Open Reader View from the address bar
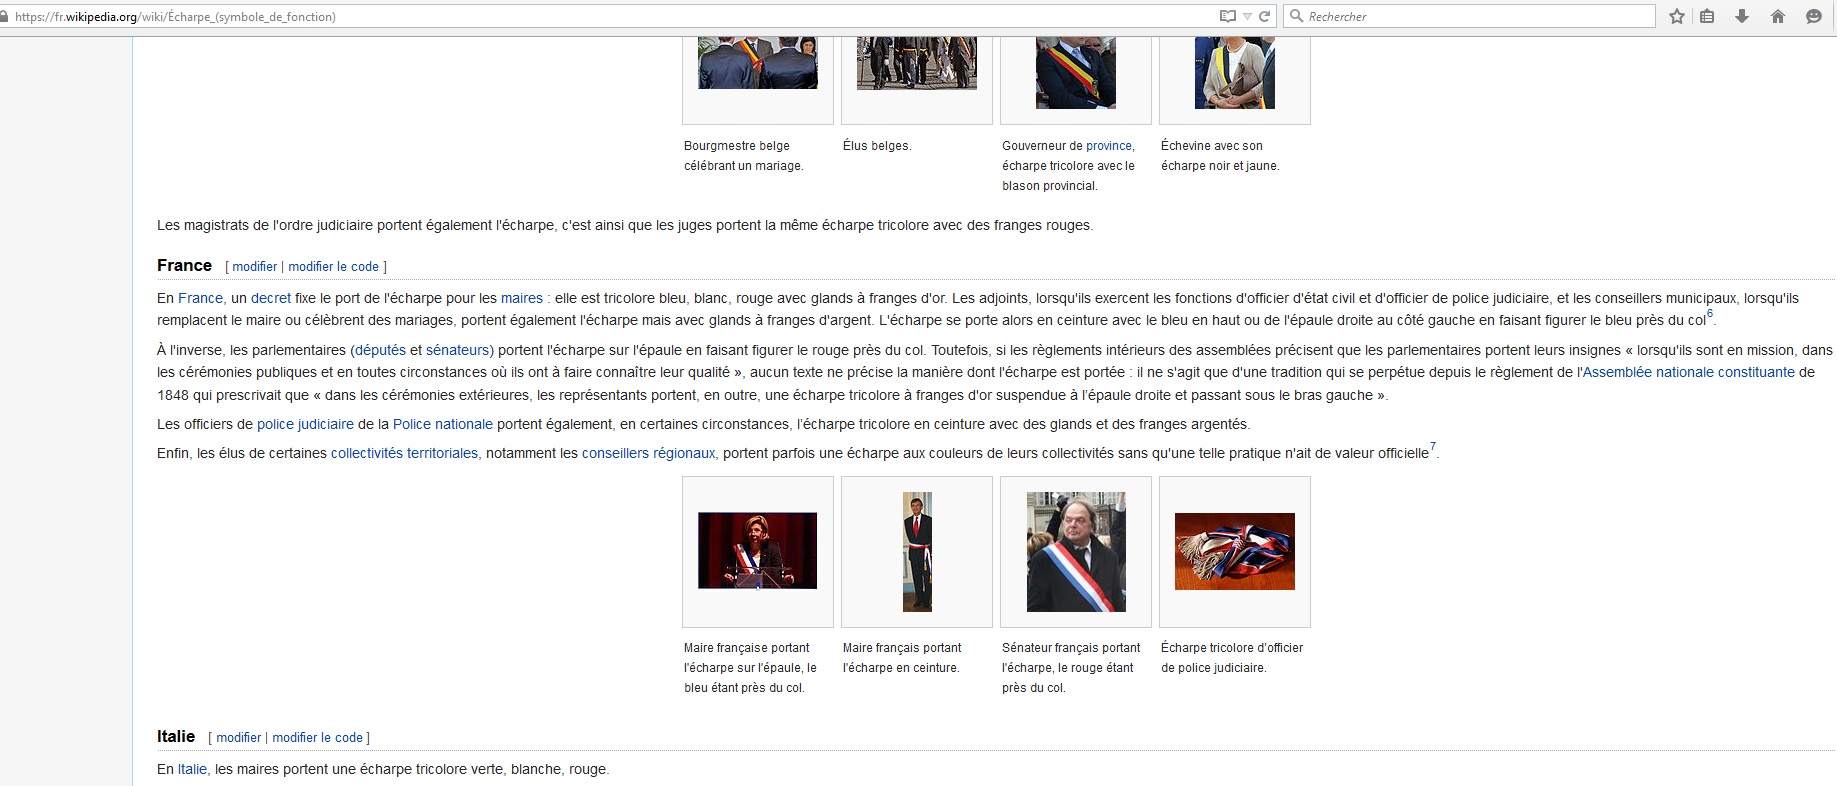The width and height of the screenshot is (1837, 786). point(1227,16)
